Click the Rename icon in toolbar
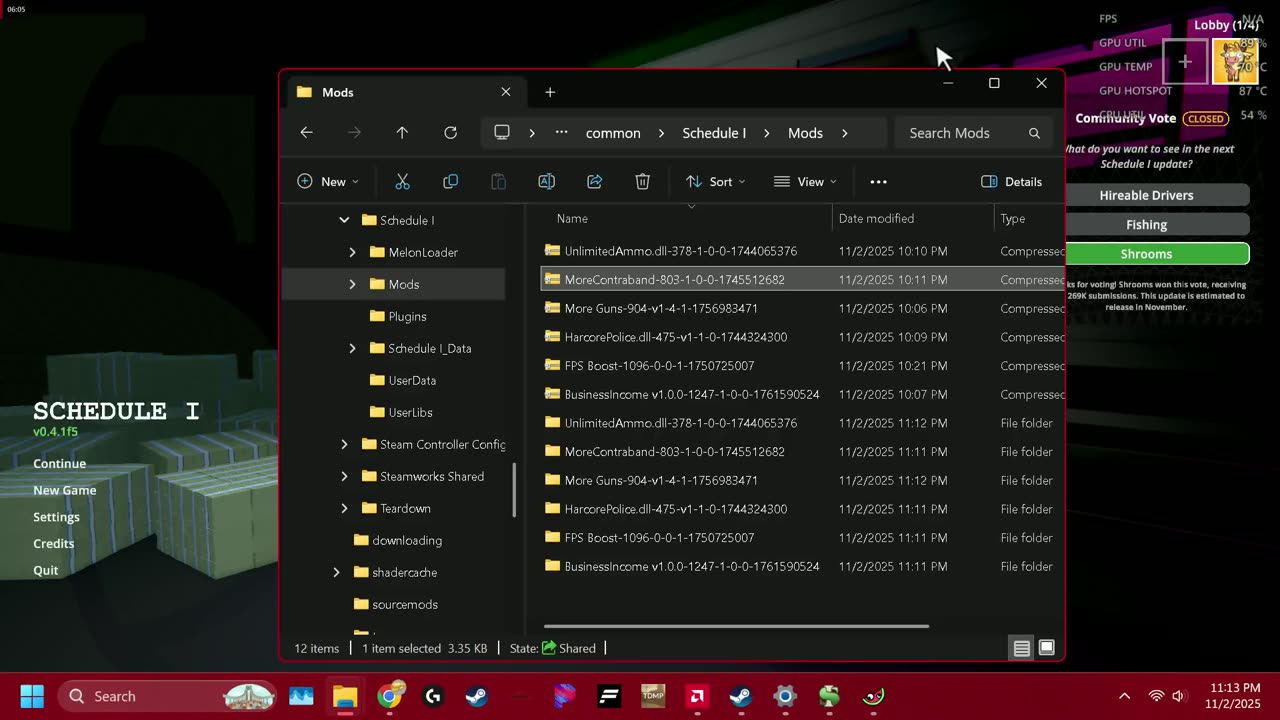This screenshot has height=720, width=1280. point(546,182)
